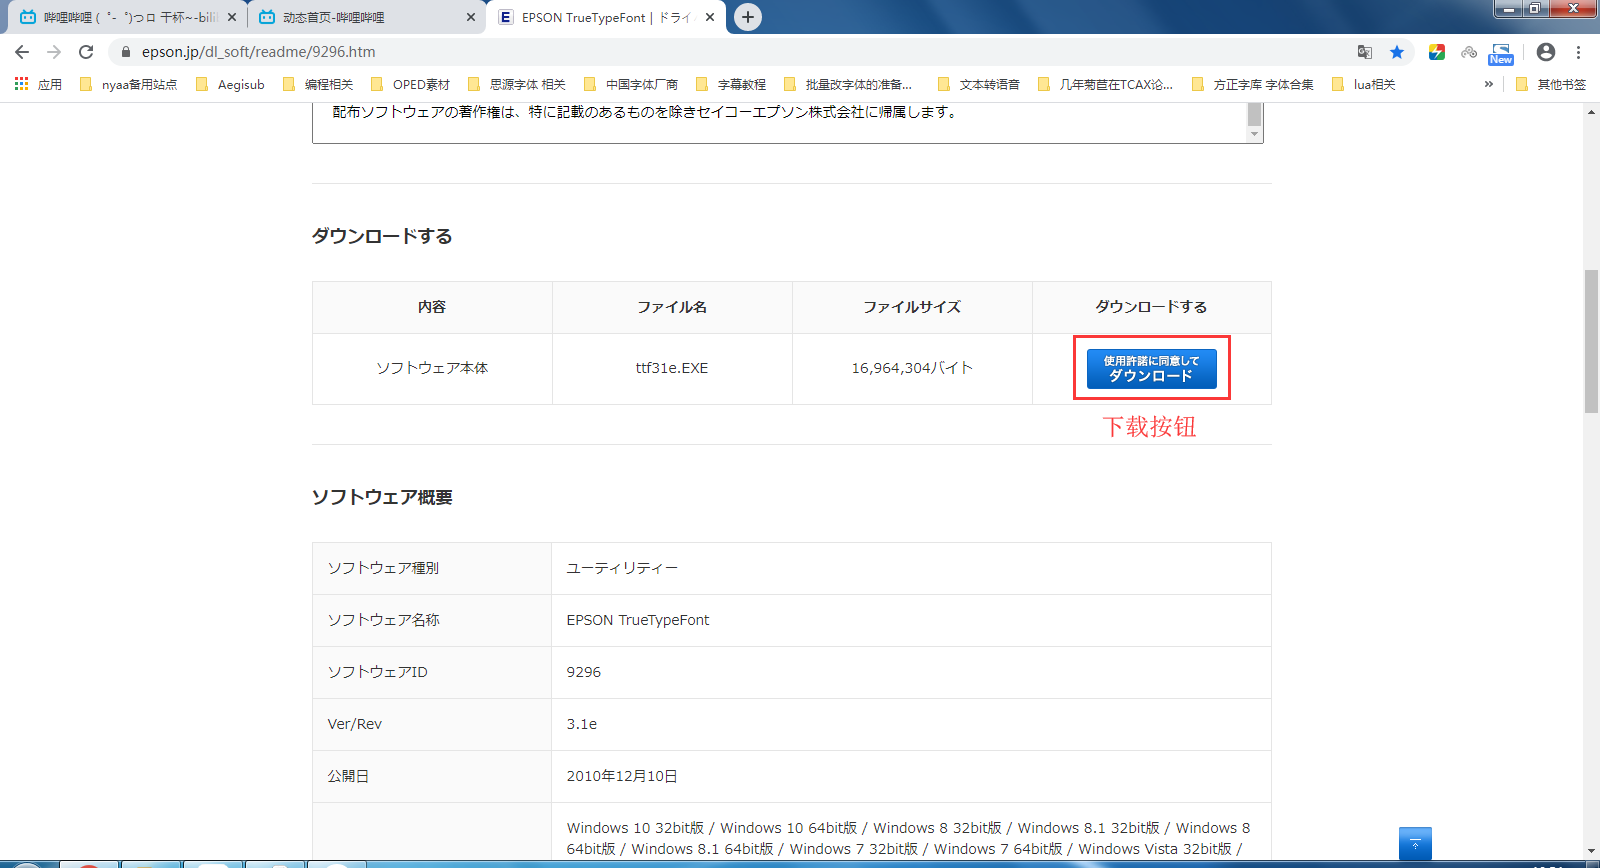The image size is (1600, 868).
Task: Click the back-to-top arrow button
Action: [1415, 844]
